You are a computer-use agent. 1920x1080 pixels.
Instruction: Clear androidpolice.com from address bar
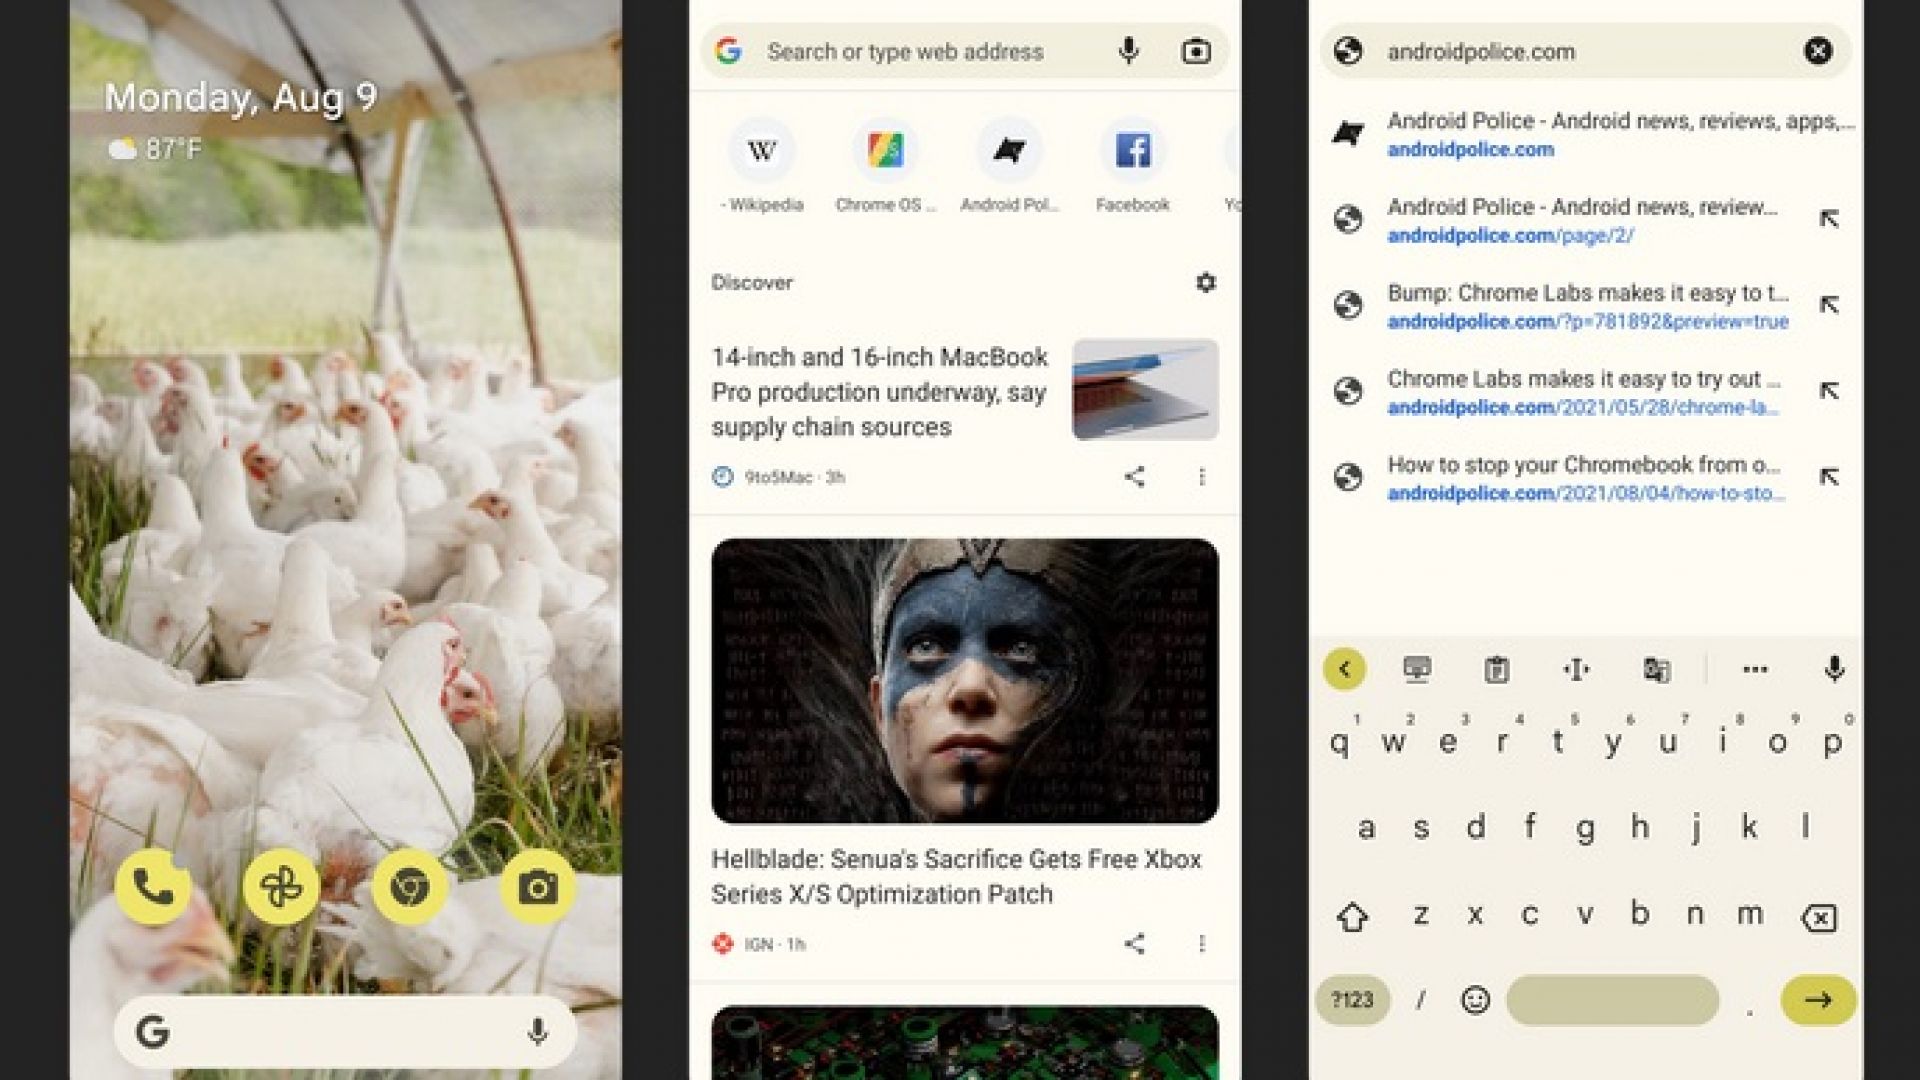pyautogui.click(x=1818, y=51)
